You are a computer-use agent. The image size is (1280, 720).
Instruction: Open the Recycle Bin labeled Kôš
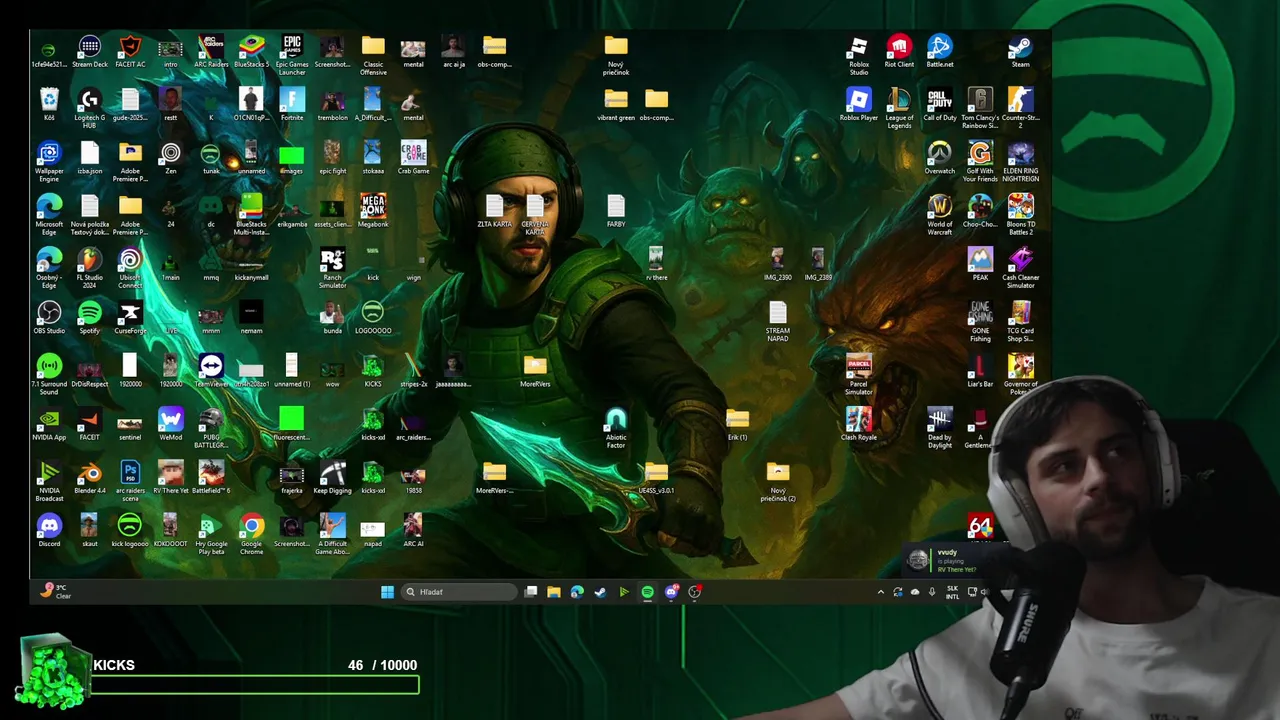[49, 105]
